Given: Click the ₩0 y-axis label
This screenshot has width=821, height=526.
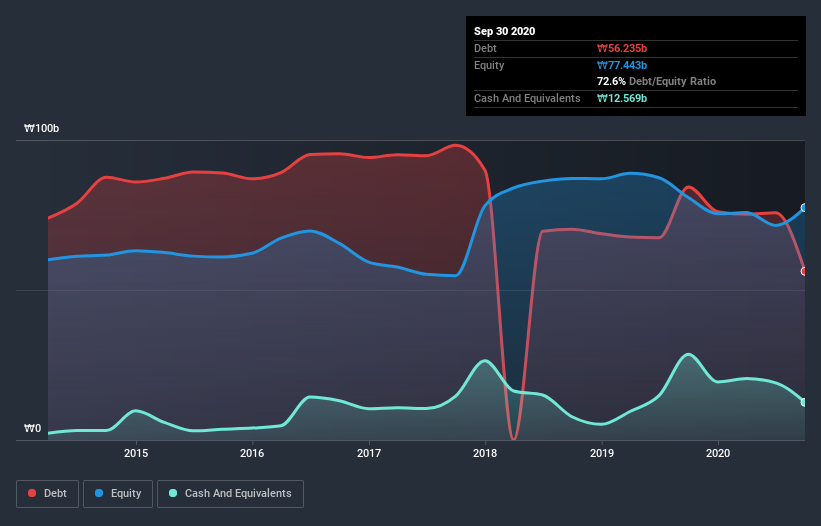Looking at the screenshot, I should (32, 428).
